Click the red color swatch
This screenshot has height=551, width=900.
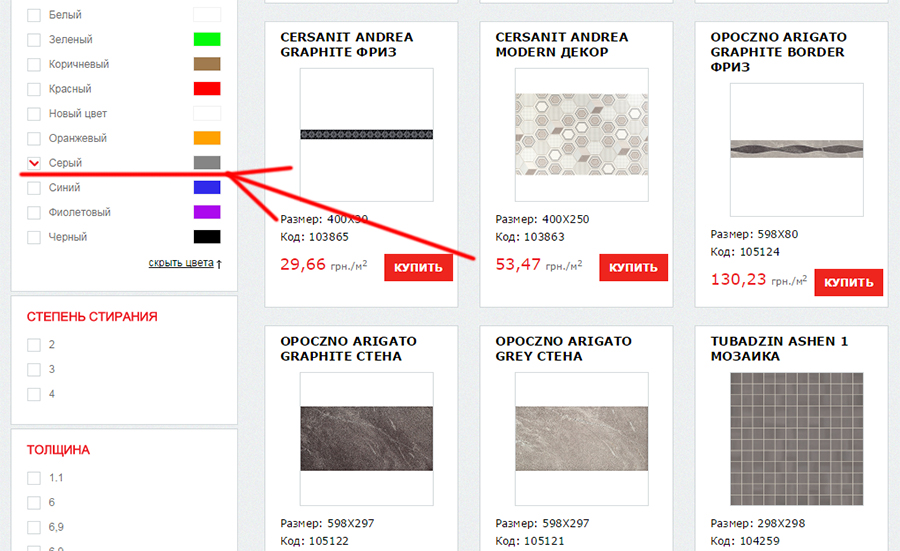click(207, 88)
